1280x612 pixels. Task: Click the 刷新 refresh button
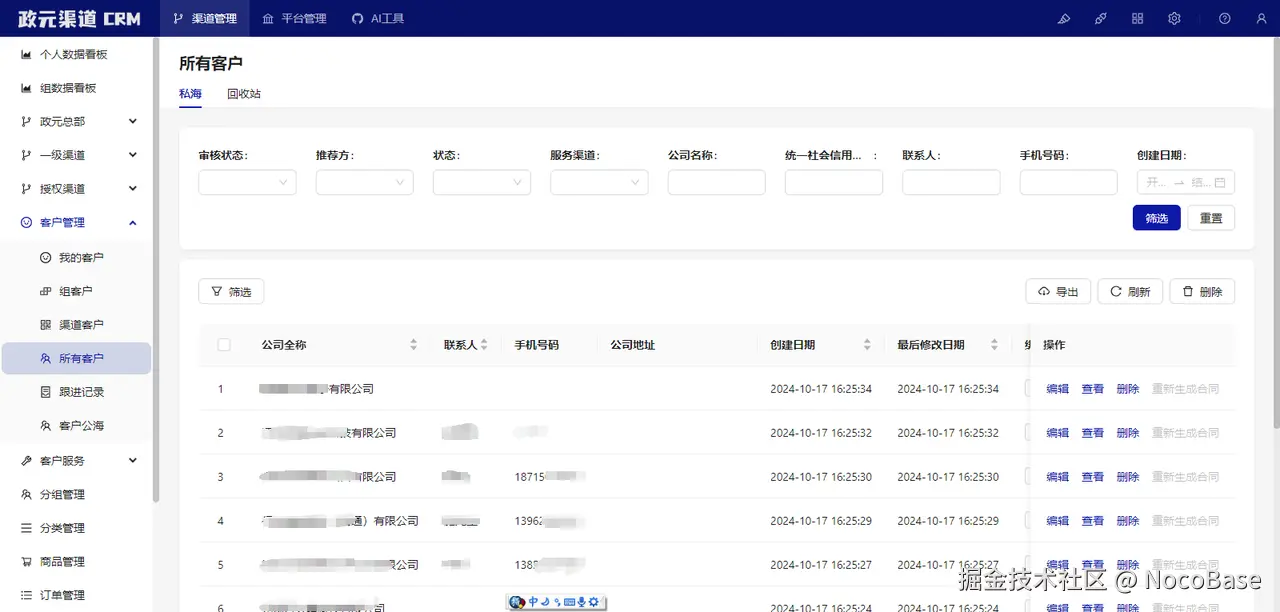[1130, 292]
